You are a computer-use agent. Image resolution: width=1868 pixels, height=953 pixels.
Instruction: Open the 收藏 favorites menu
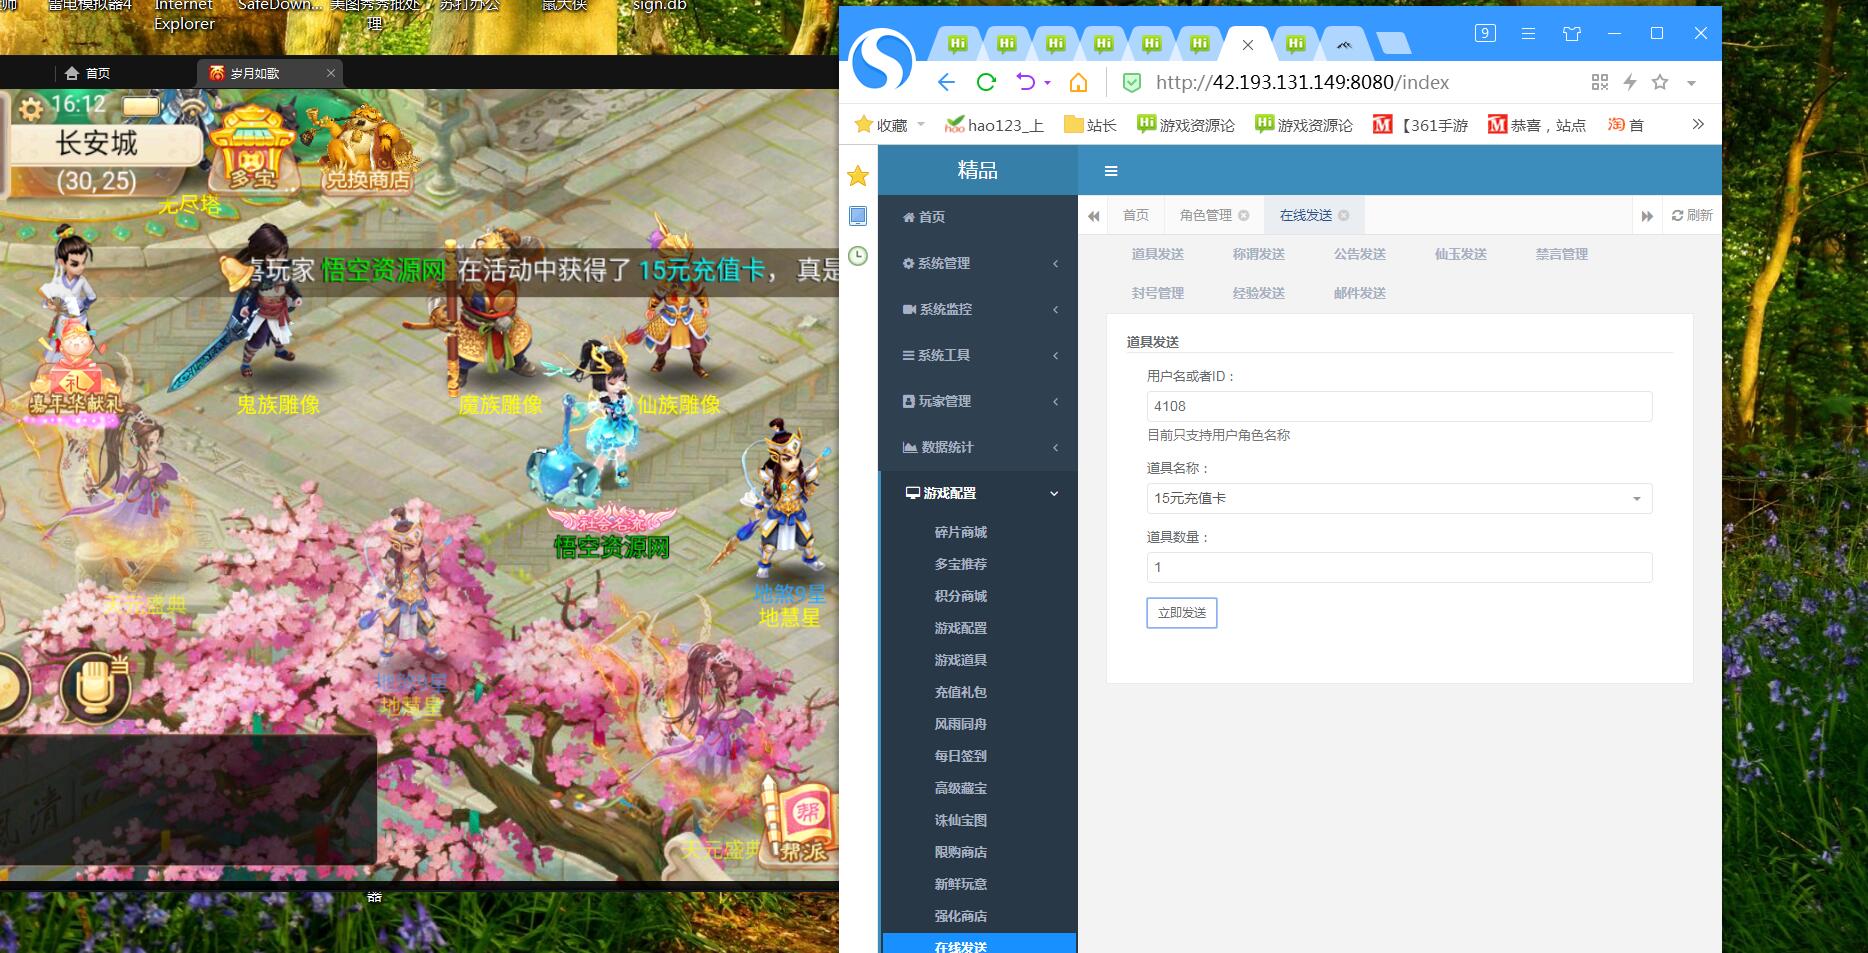tap(890, 125)
